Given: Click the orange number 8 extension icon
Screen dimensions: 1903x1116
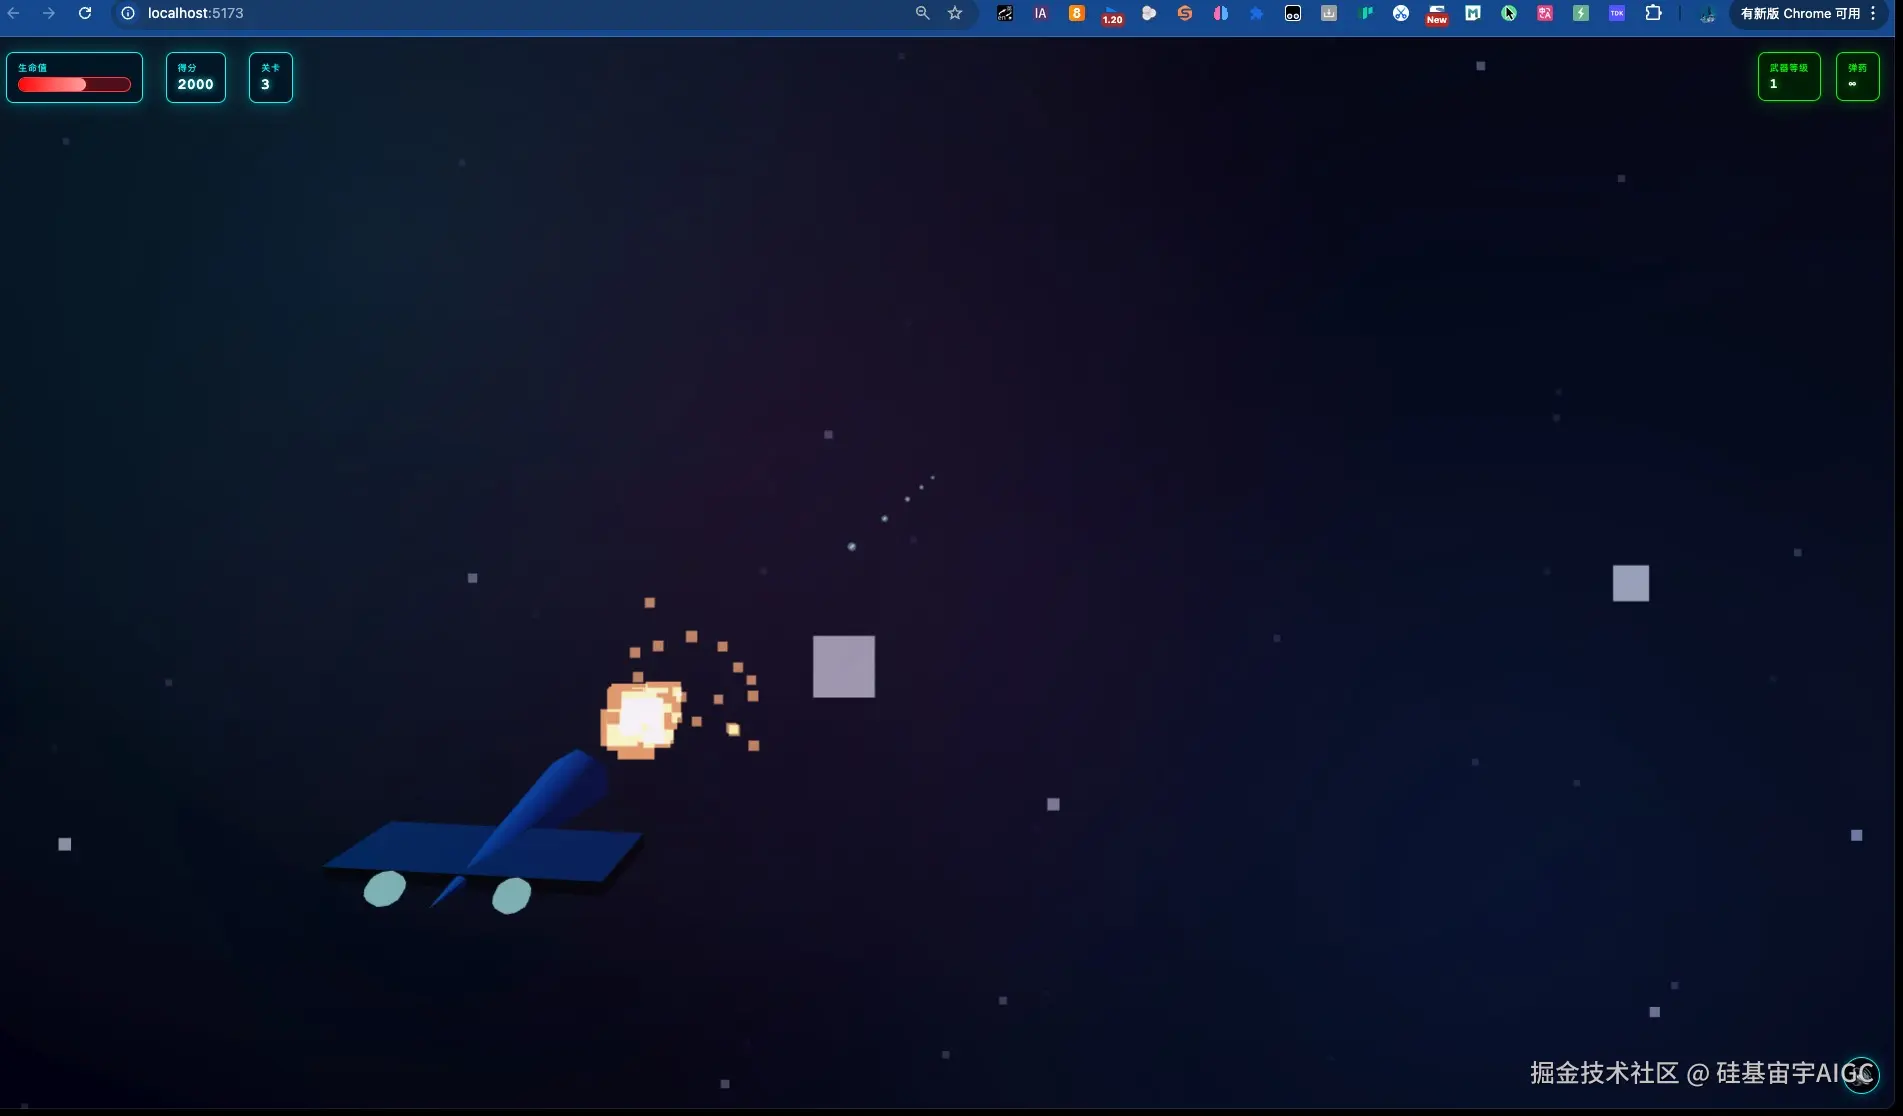Looking at the screenshot, I should [1076, 13].
